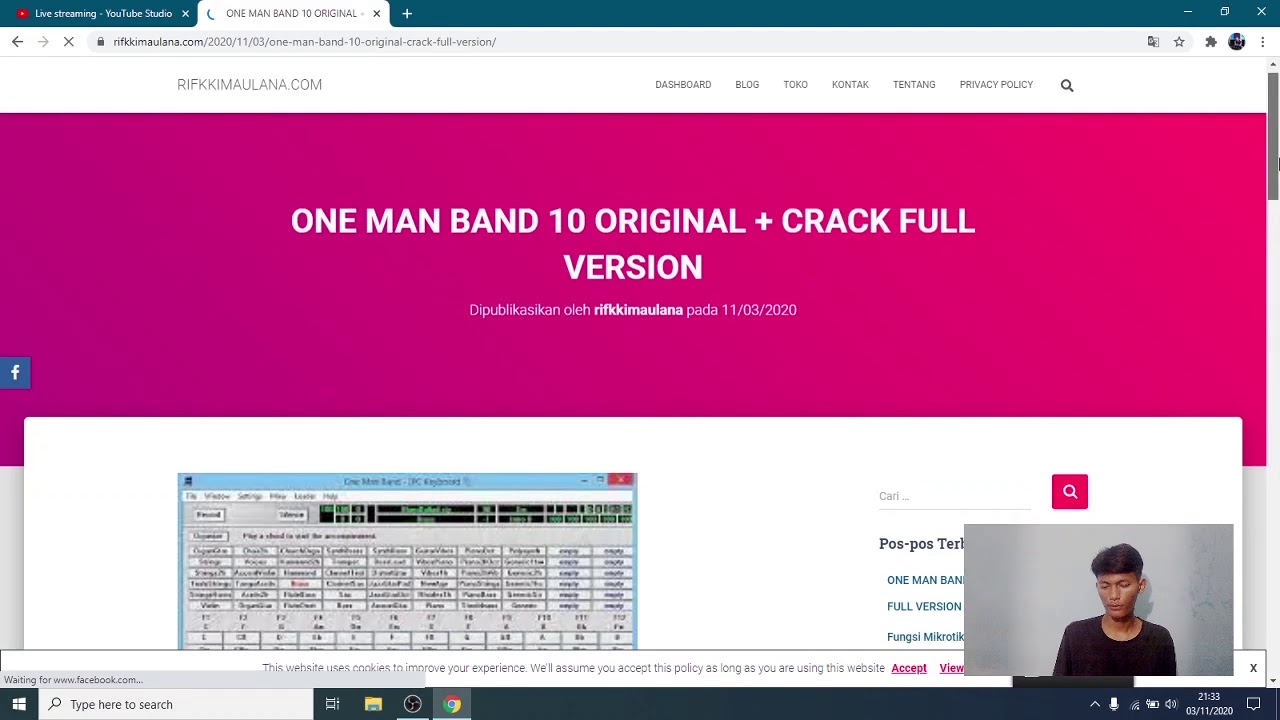
Task: Open the Google Translate icon in address bar
Action: coord(1153,42)
